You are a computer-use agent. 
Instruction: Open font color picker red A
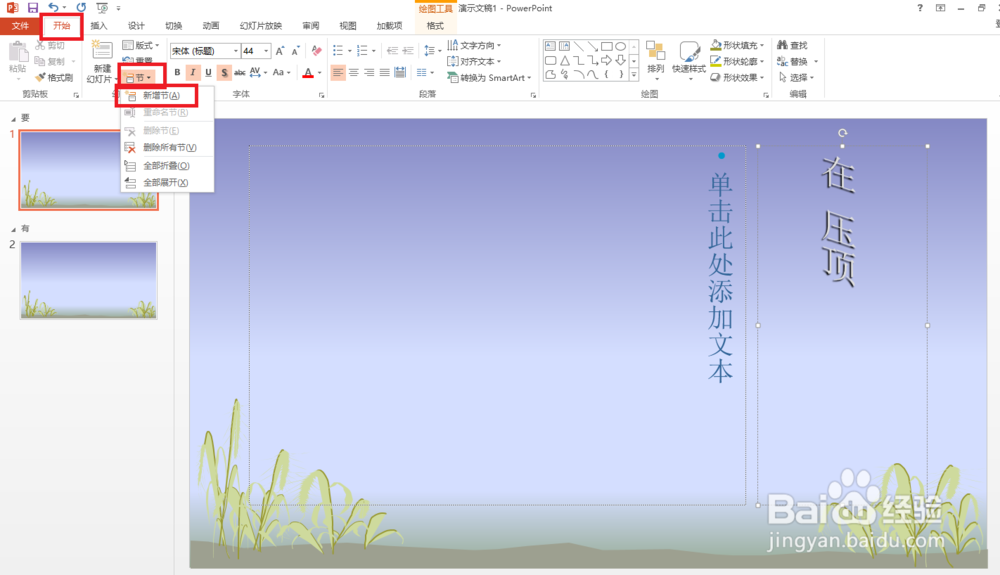[x=308, y=72]
